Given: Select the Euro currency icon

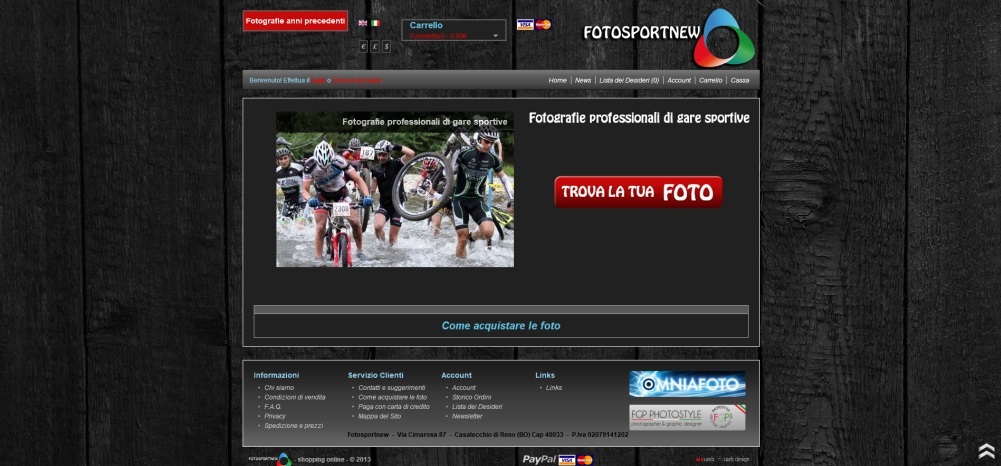Looking at the screenshot, I should coord(363,47).
